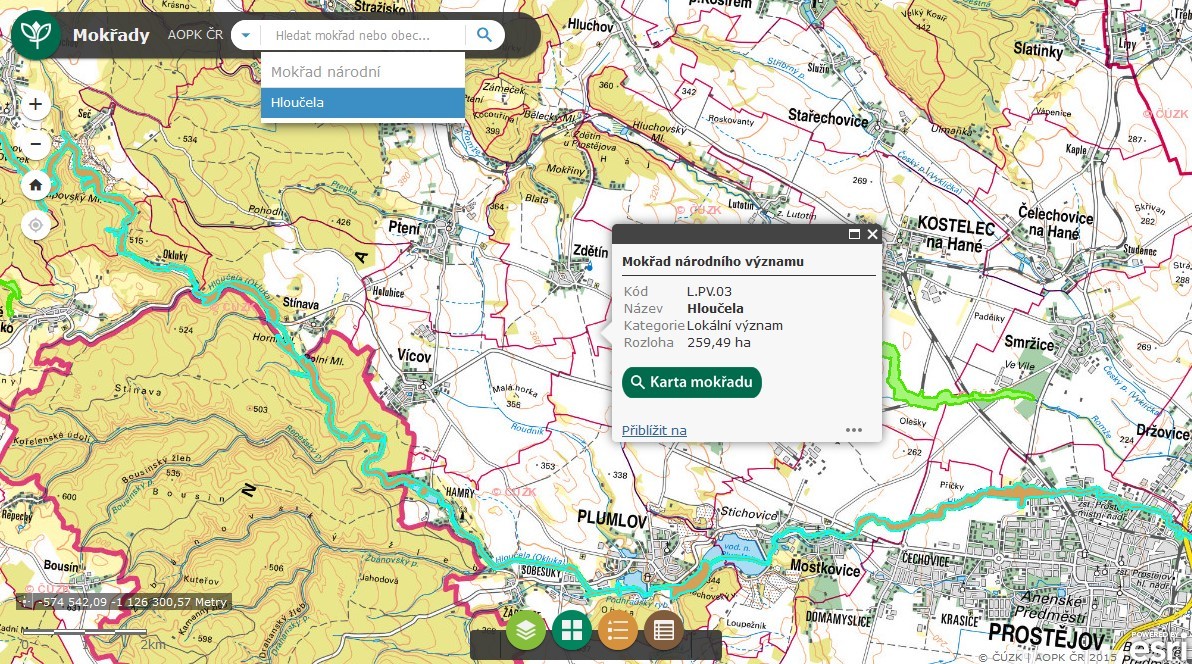Open the search type dropdown arrow

point(246,35)
